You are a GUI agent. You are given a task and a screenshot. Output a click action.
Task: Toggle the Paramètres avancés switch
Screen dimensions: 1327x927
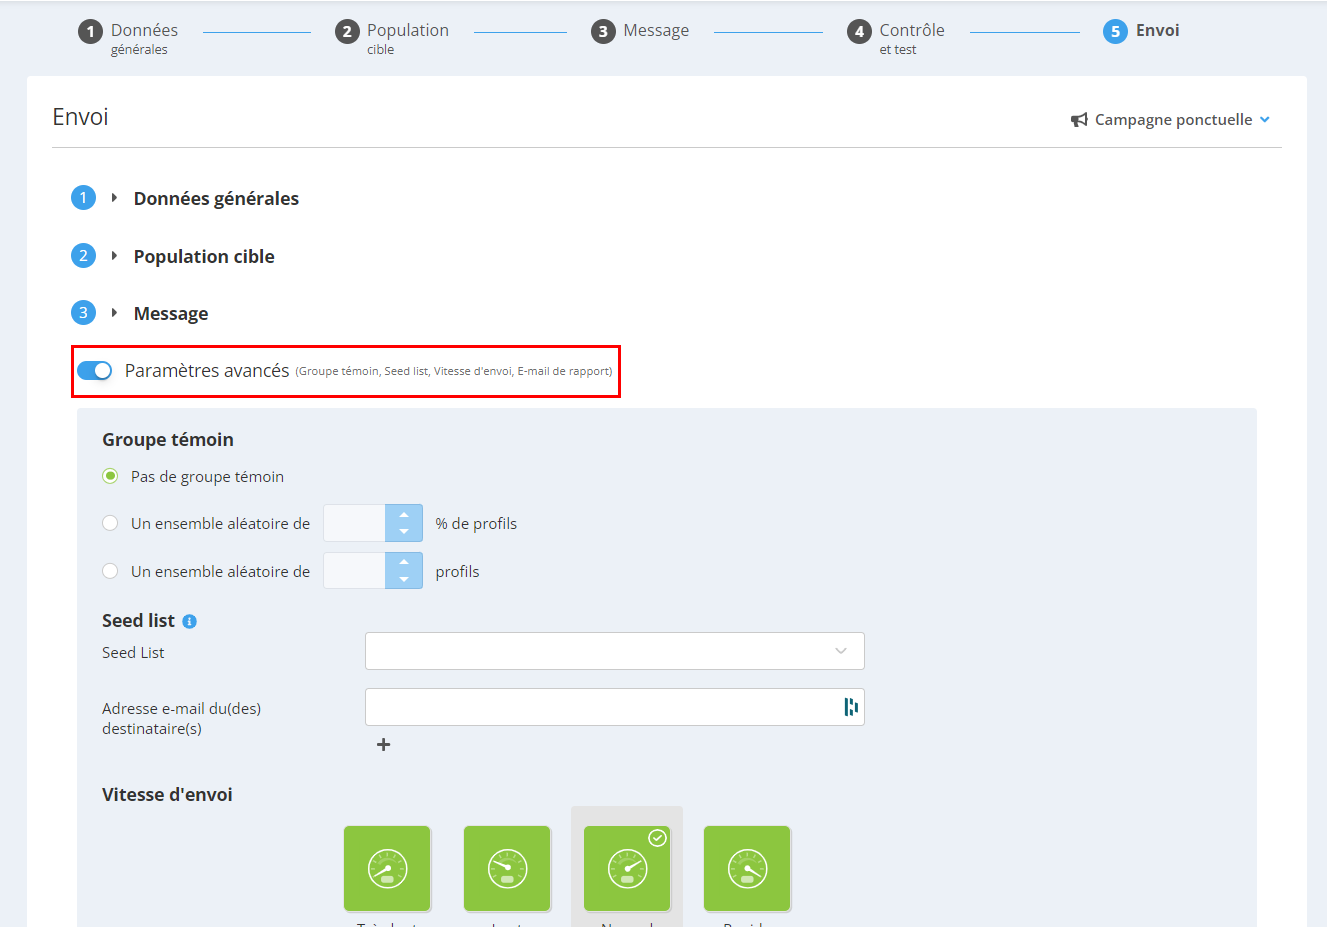(x=95, y=371)
